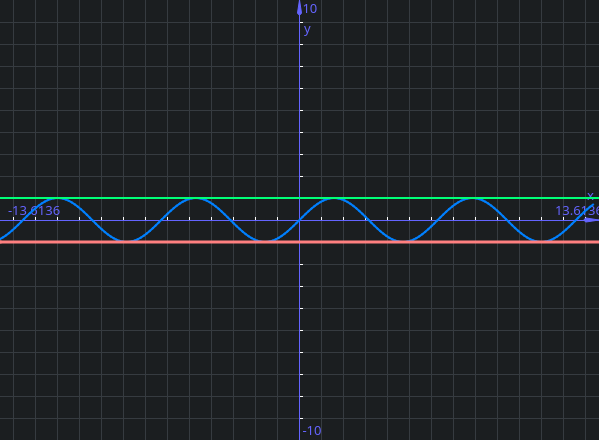The width and height of the screenshot is (599, 440).
Task: Click the x-axis right arrowhead
Action: coord(592,220)
